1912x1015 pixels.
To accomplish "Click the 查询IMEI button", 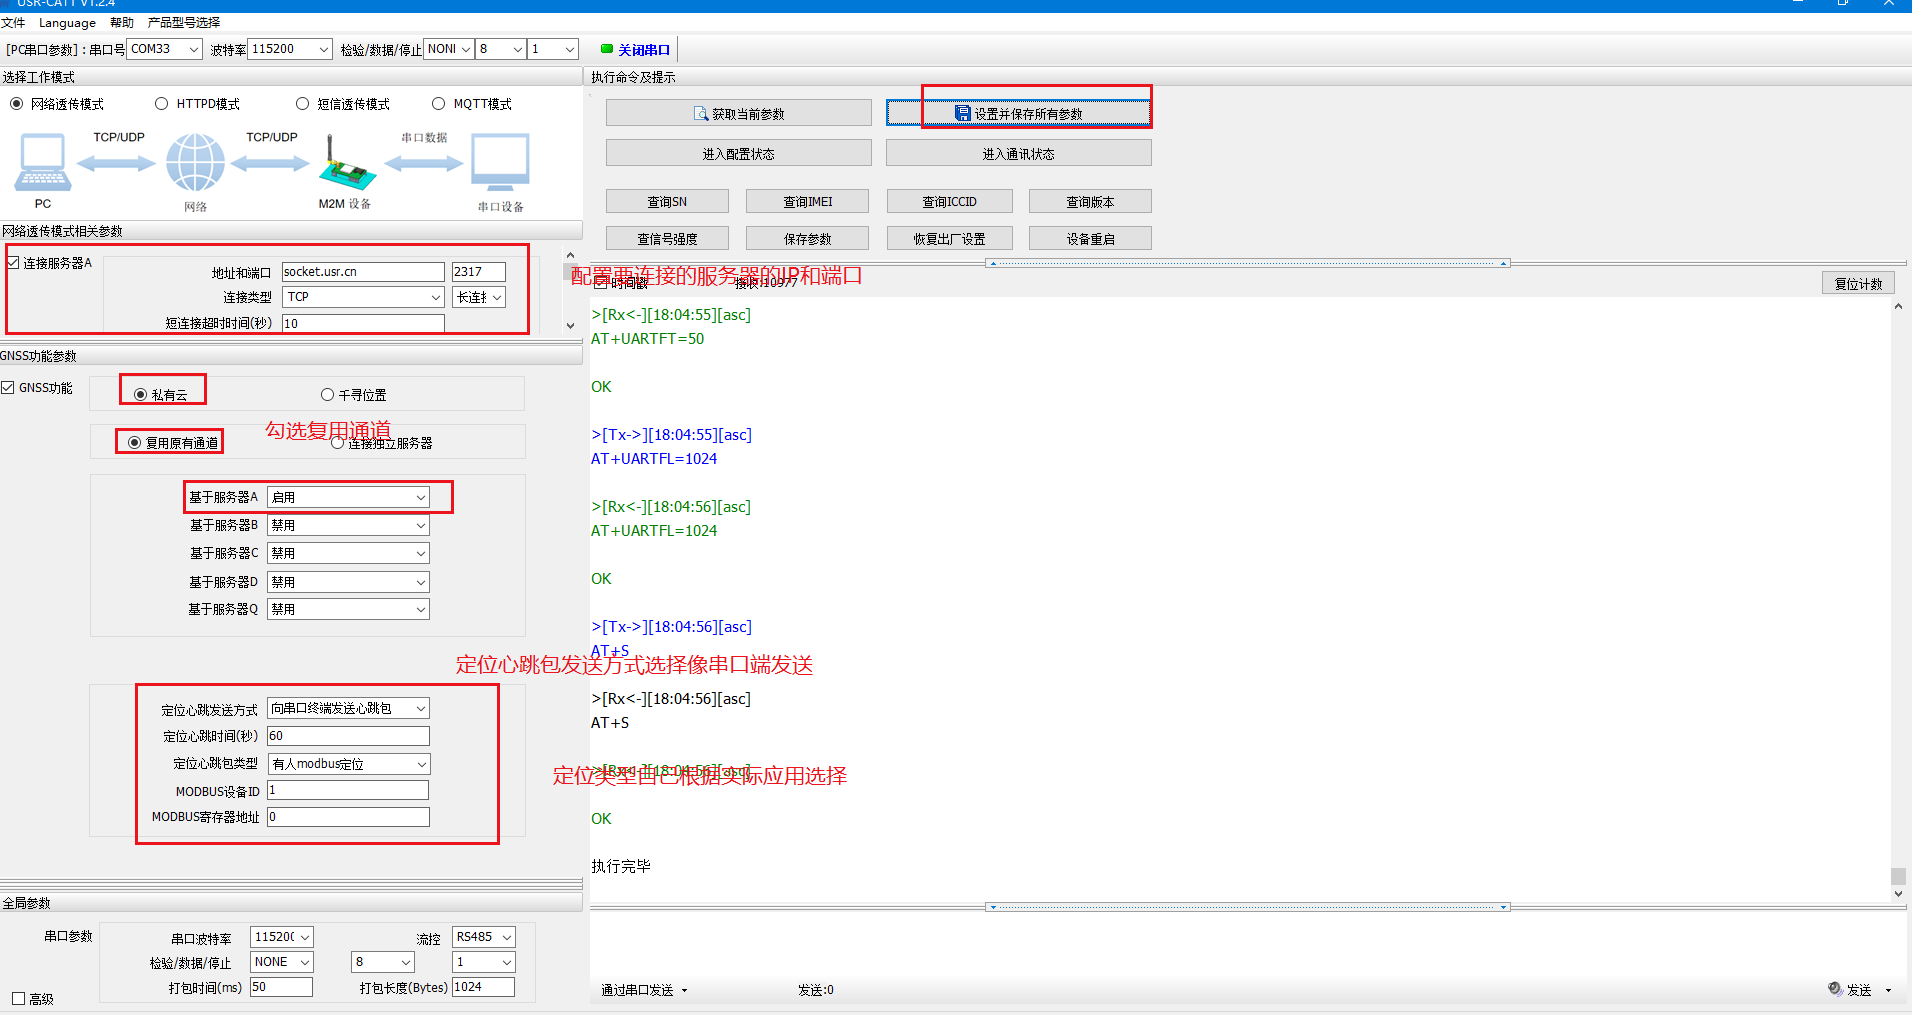I will [x=807, y=202].
